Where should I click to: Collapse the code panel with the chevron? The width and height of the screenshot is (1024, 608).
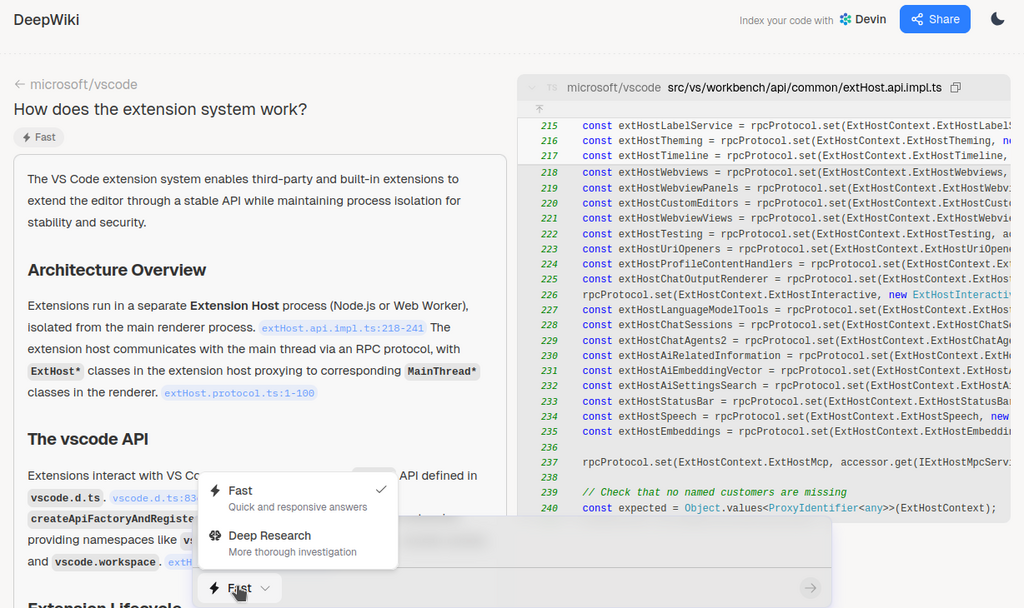532,88
